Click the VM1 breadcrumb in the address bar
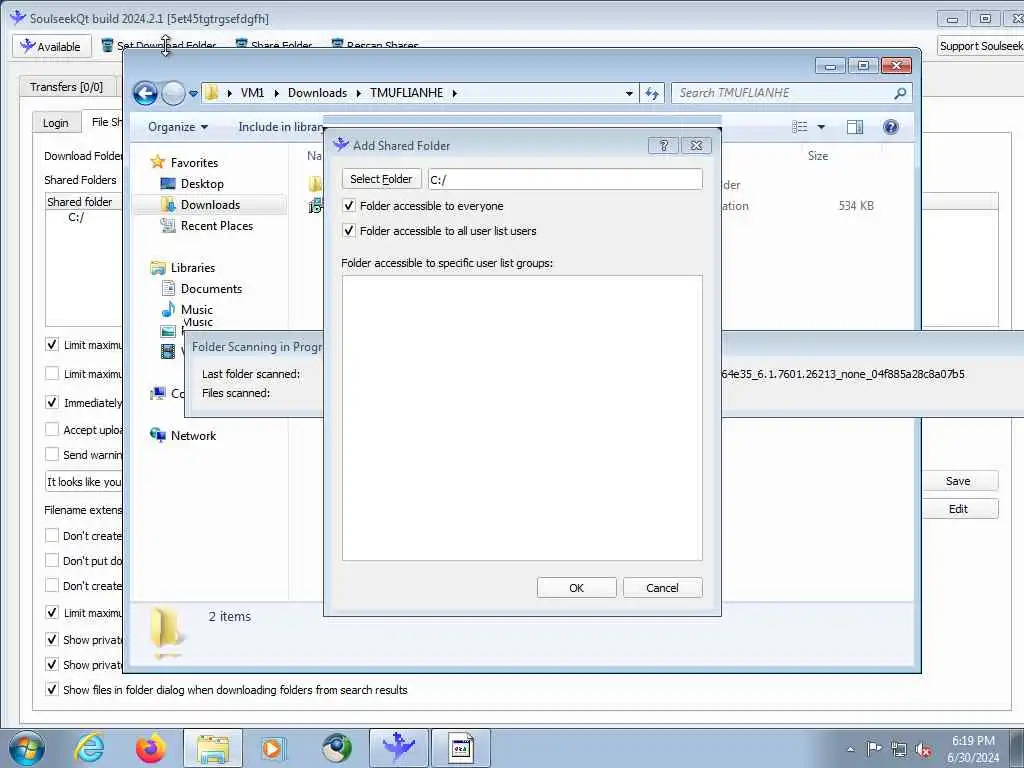This screenshot has height=768, width=1024. [x=253, y=93]
